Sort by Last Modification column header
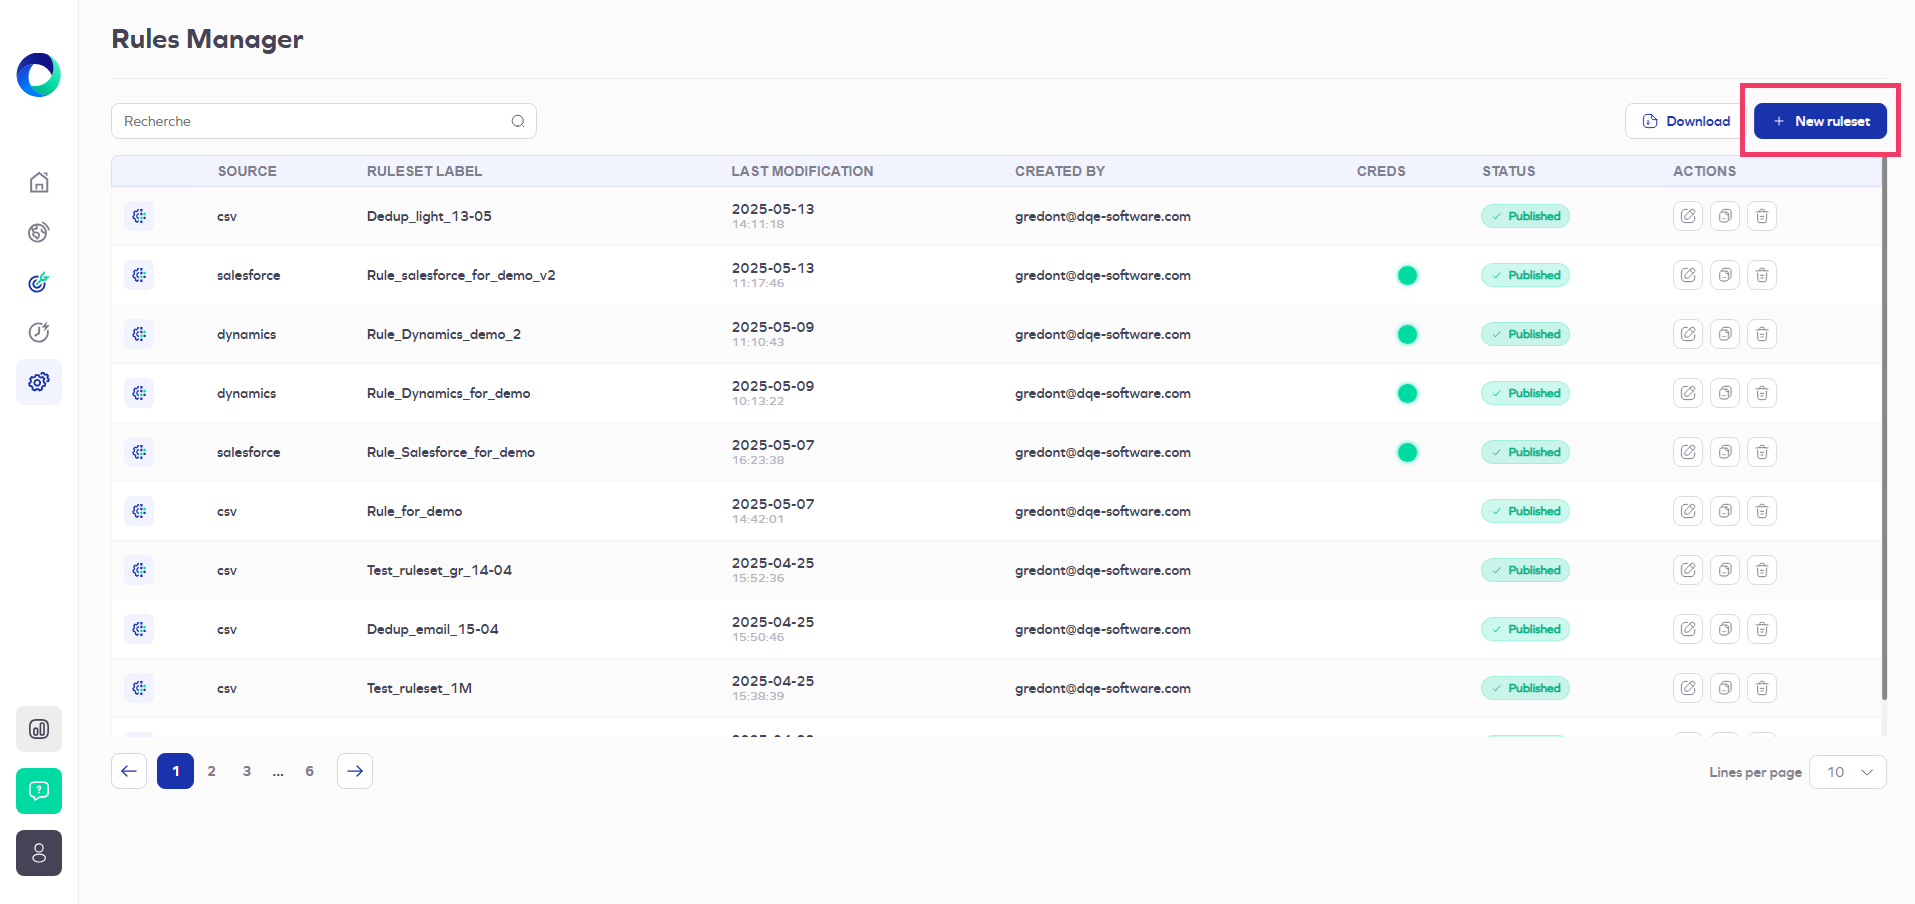This screenshot has width=1915, height=904. pyautogui.click(x=801, y=171)
